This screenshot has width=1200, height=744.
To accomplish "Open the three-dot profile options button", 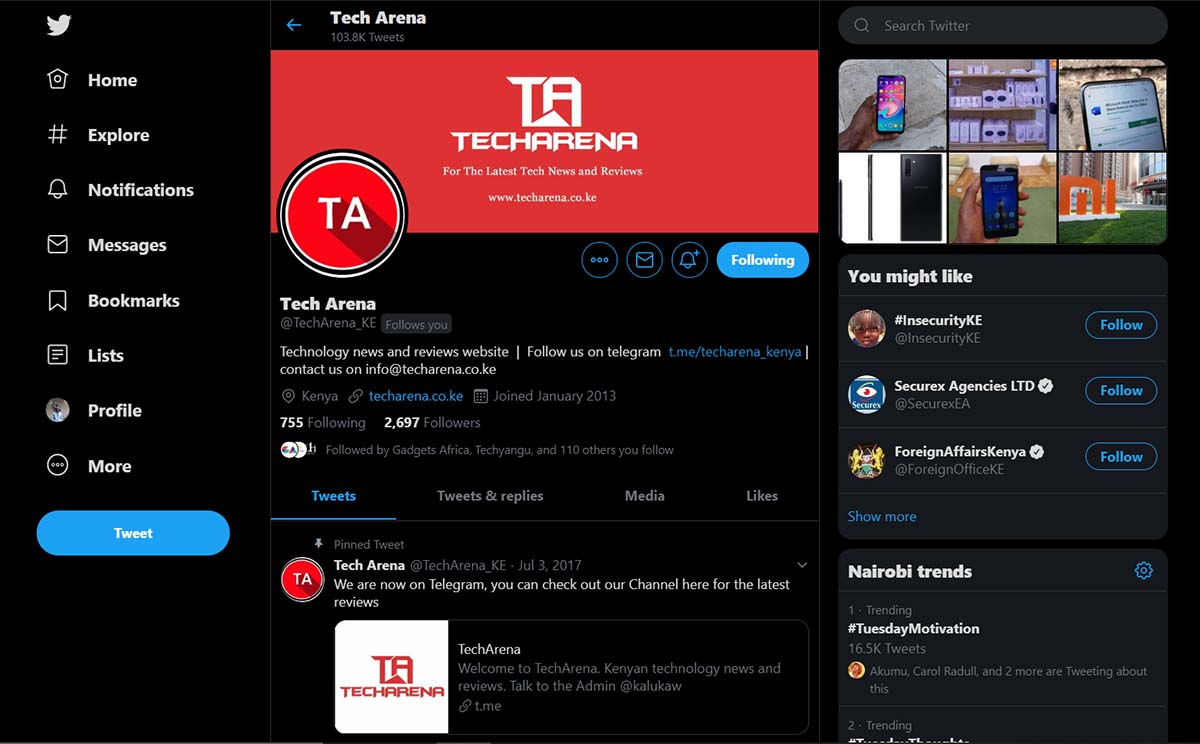I will pyautogui.click(x=599, y=260).
